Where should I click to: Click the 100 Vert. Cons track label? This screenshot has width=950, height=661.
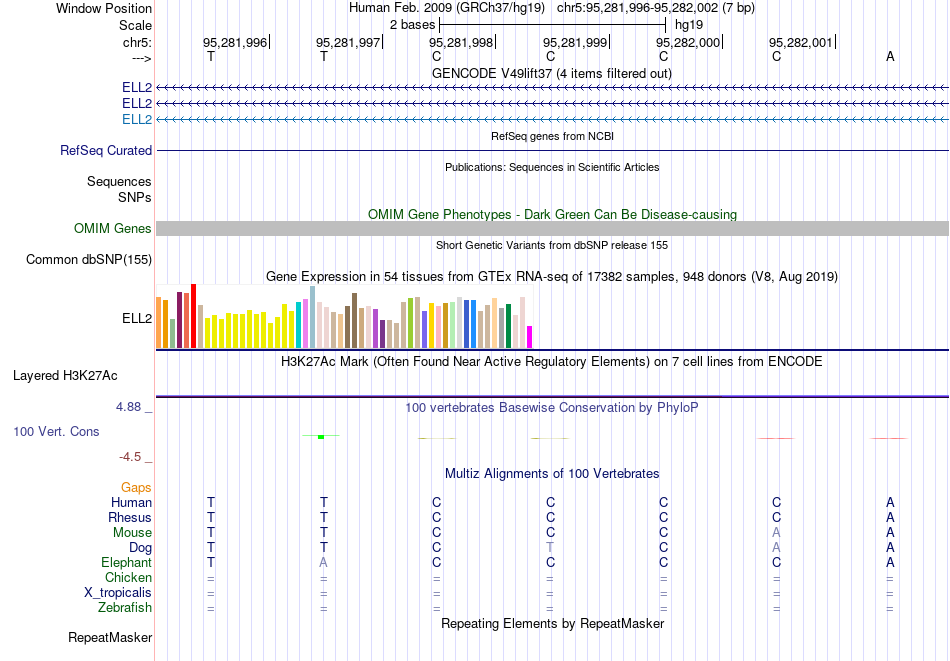(x=56, y=431)
